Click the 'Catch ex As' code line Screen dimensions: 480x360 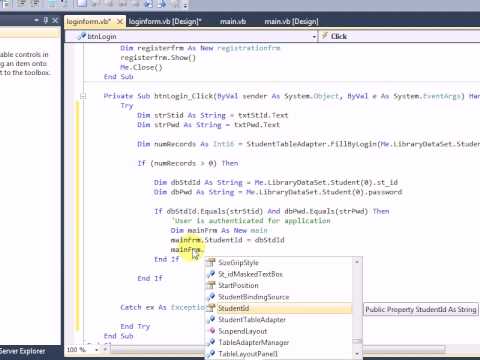pos(162,307)
